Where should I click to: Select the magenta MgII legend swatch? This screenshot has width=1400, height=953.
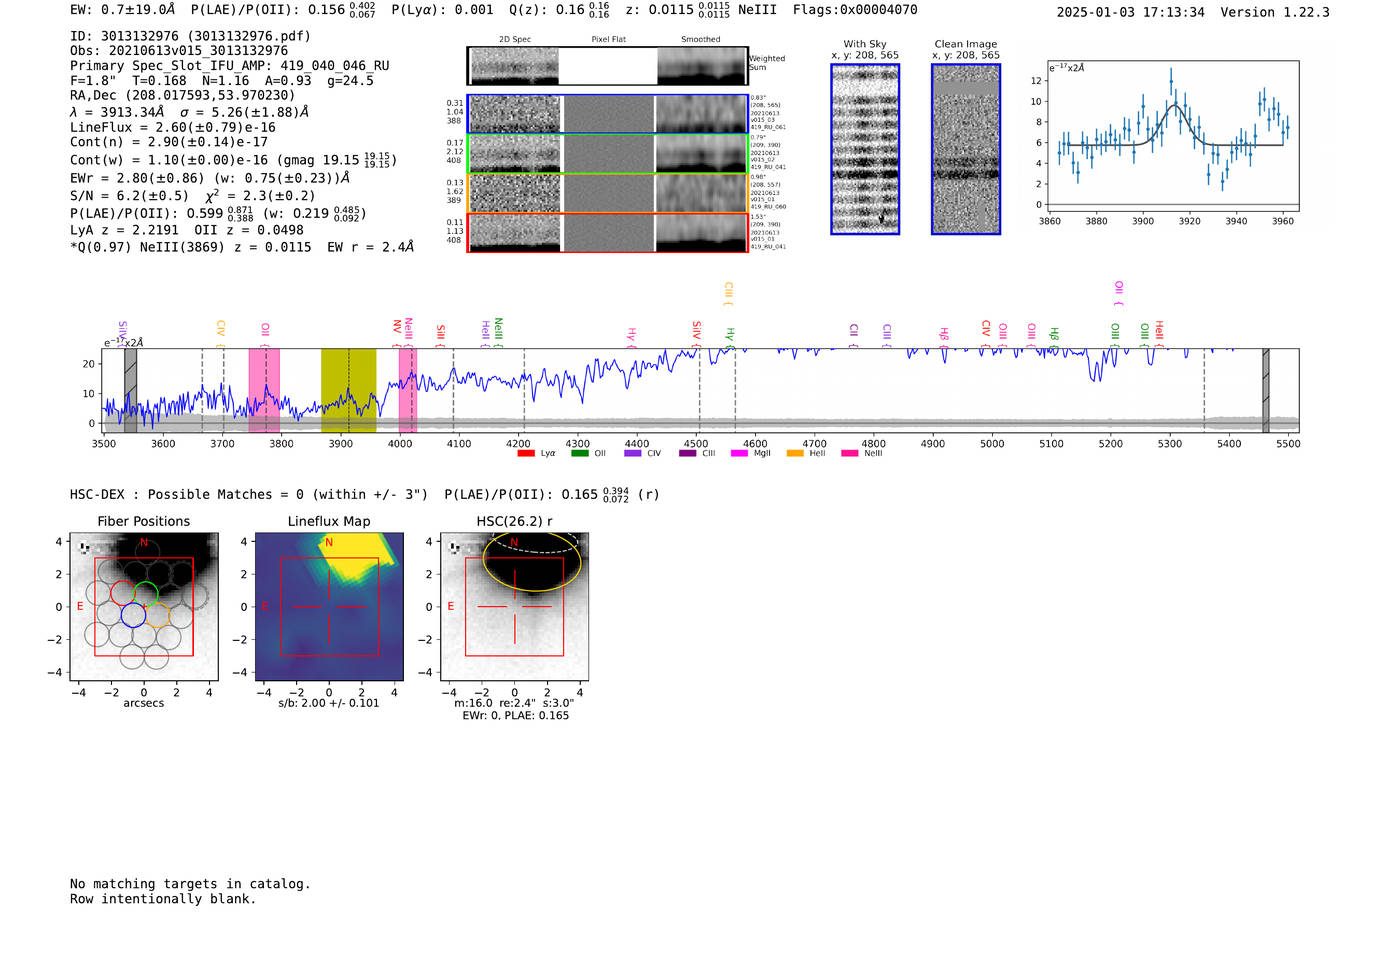[x=740, y=454]
